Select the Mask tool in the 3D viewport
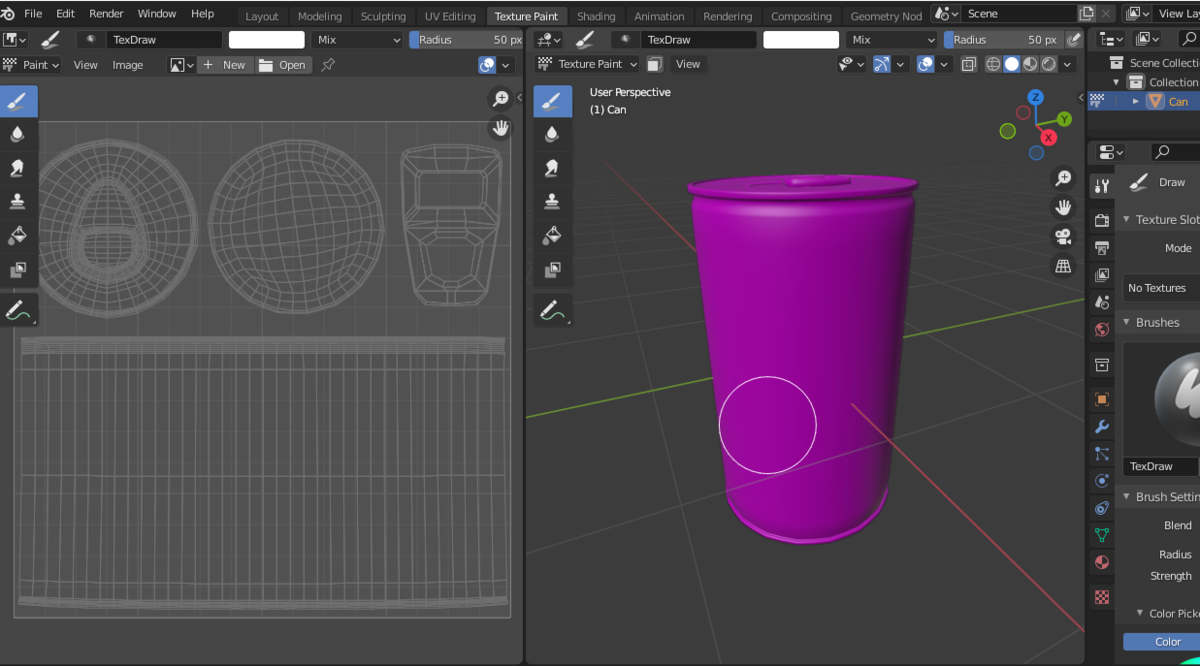 [552, 270]
